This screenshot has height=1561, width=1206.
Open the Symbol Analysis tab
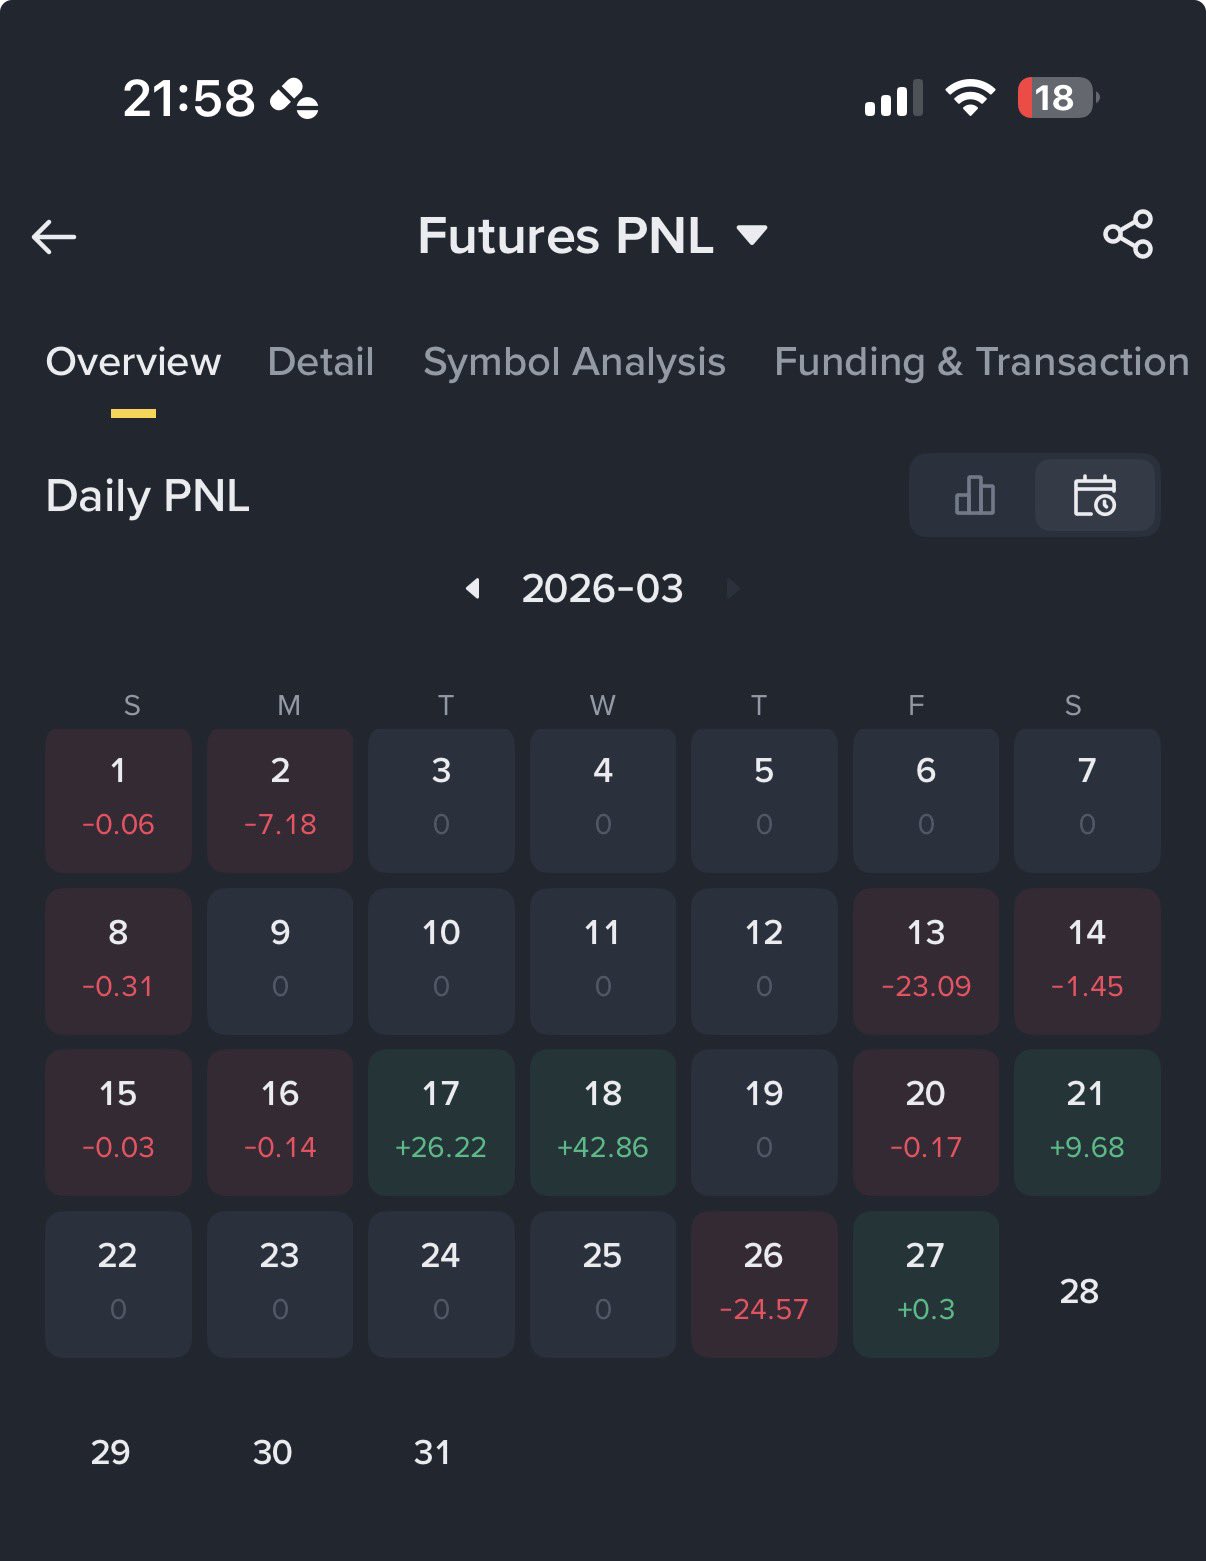[574, 362]
